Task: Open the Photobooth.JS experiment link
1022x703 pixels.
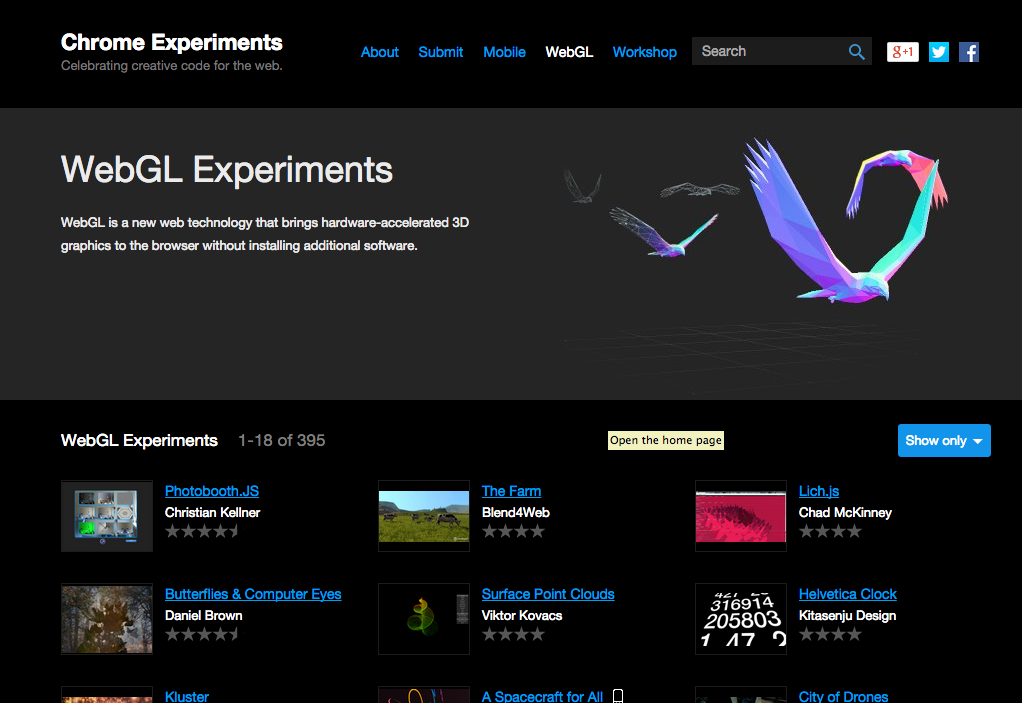Action: click(x=212, y=491)
